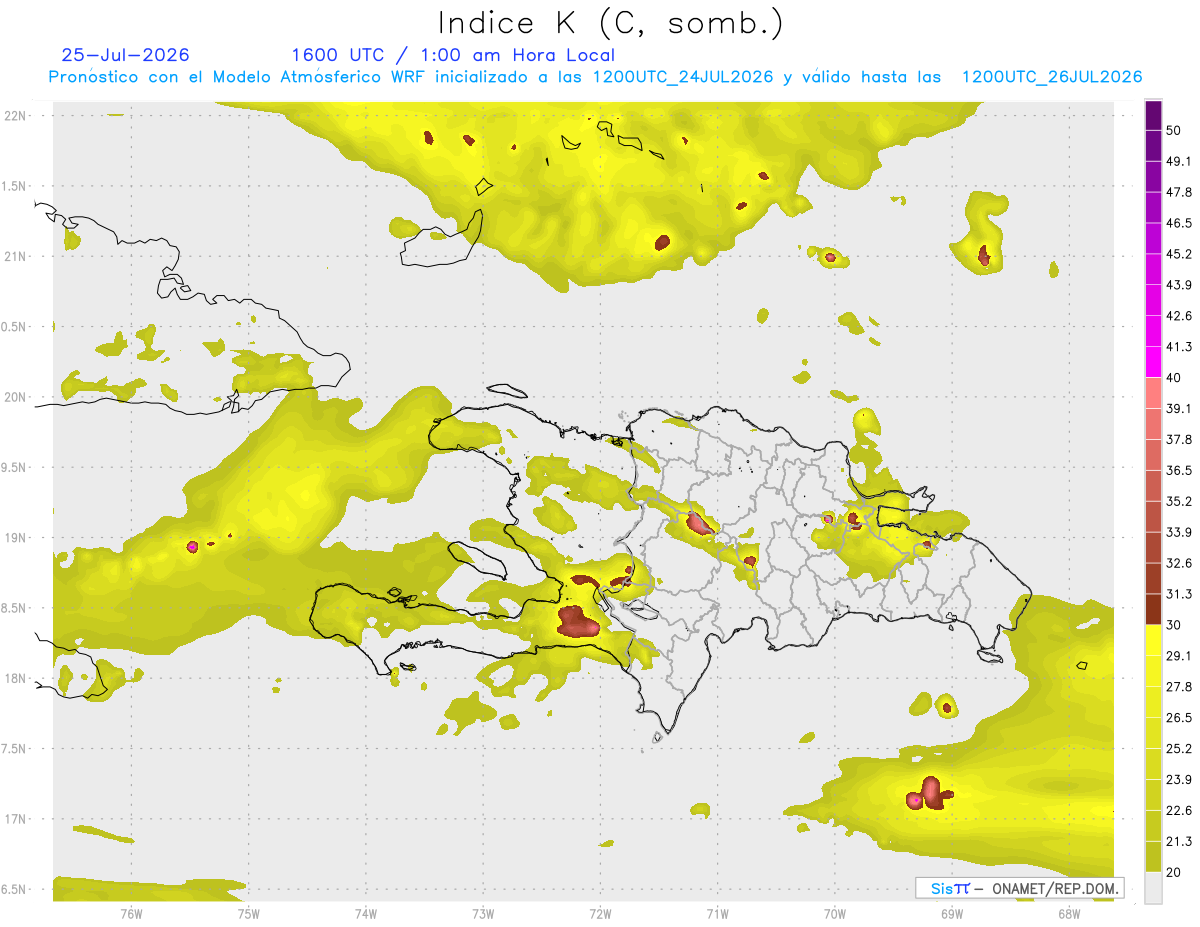The width and height of the screenshot is (1200, 927).
Task: Click the colorbar label "33.9"
Action: 1179,532
